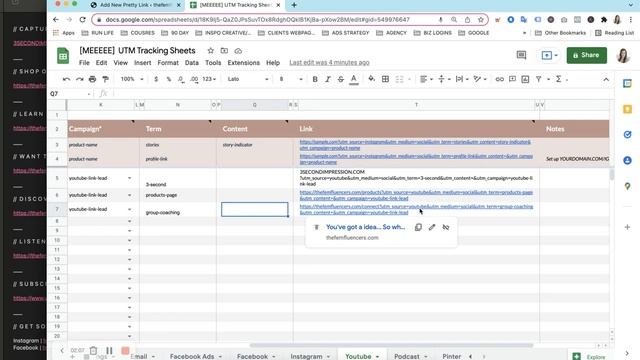Print the spreadsheet

[93, 79]
